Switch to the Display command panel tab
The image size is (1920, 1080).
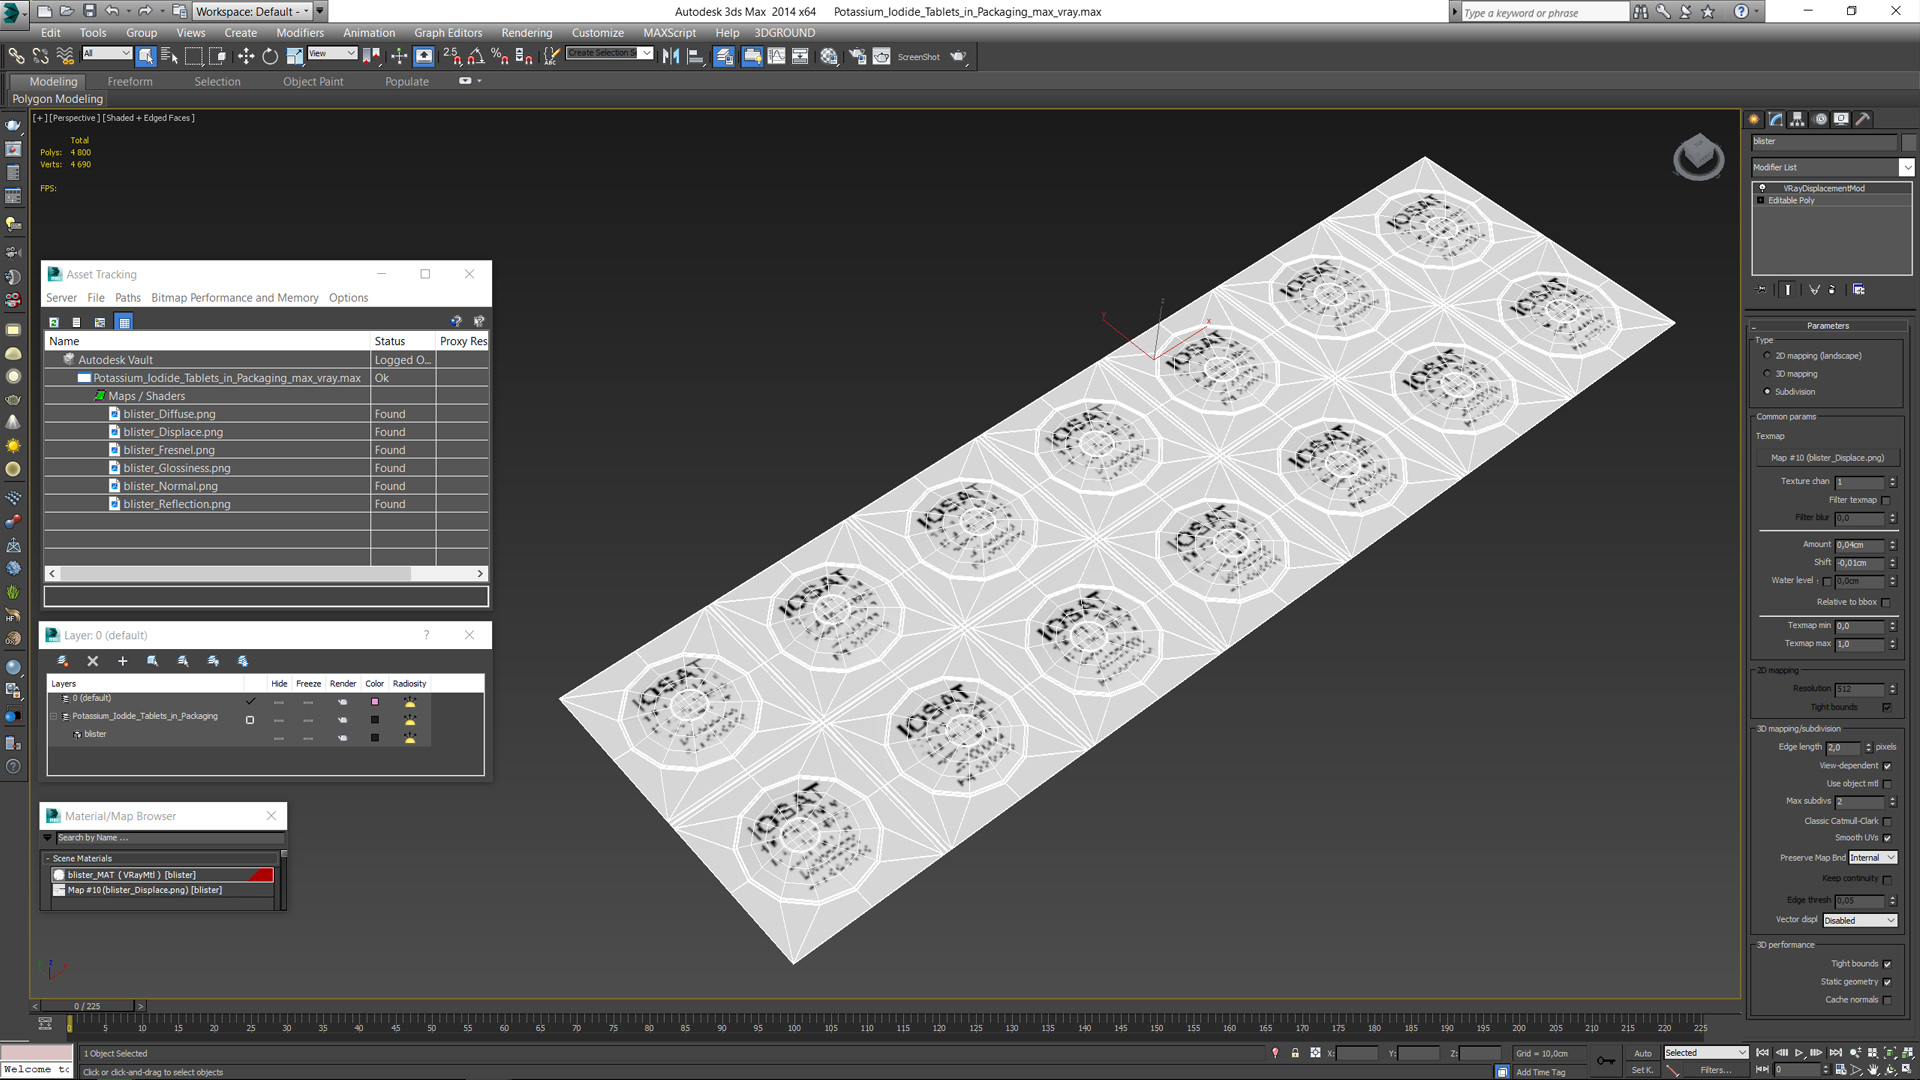click(1841, 119)
